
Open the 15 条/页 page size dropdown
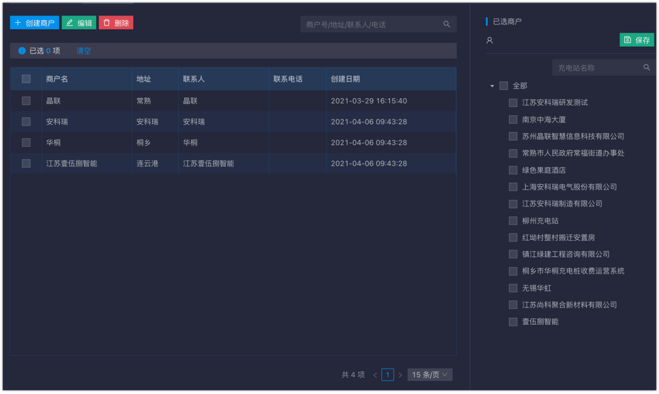(430, 375)
